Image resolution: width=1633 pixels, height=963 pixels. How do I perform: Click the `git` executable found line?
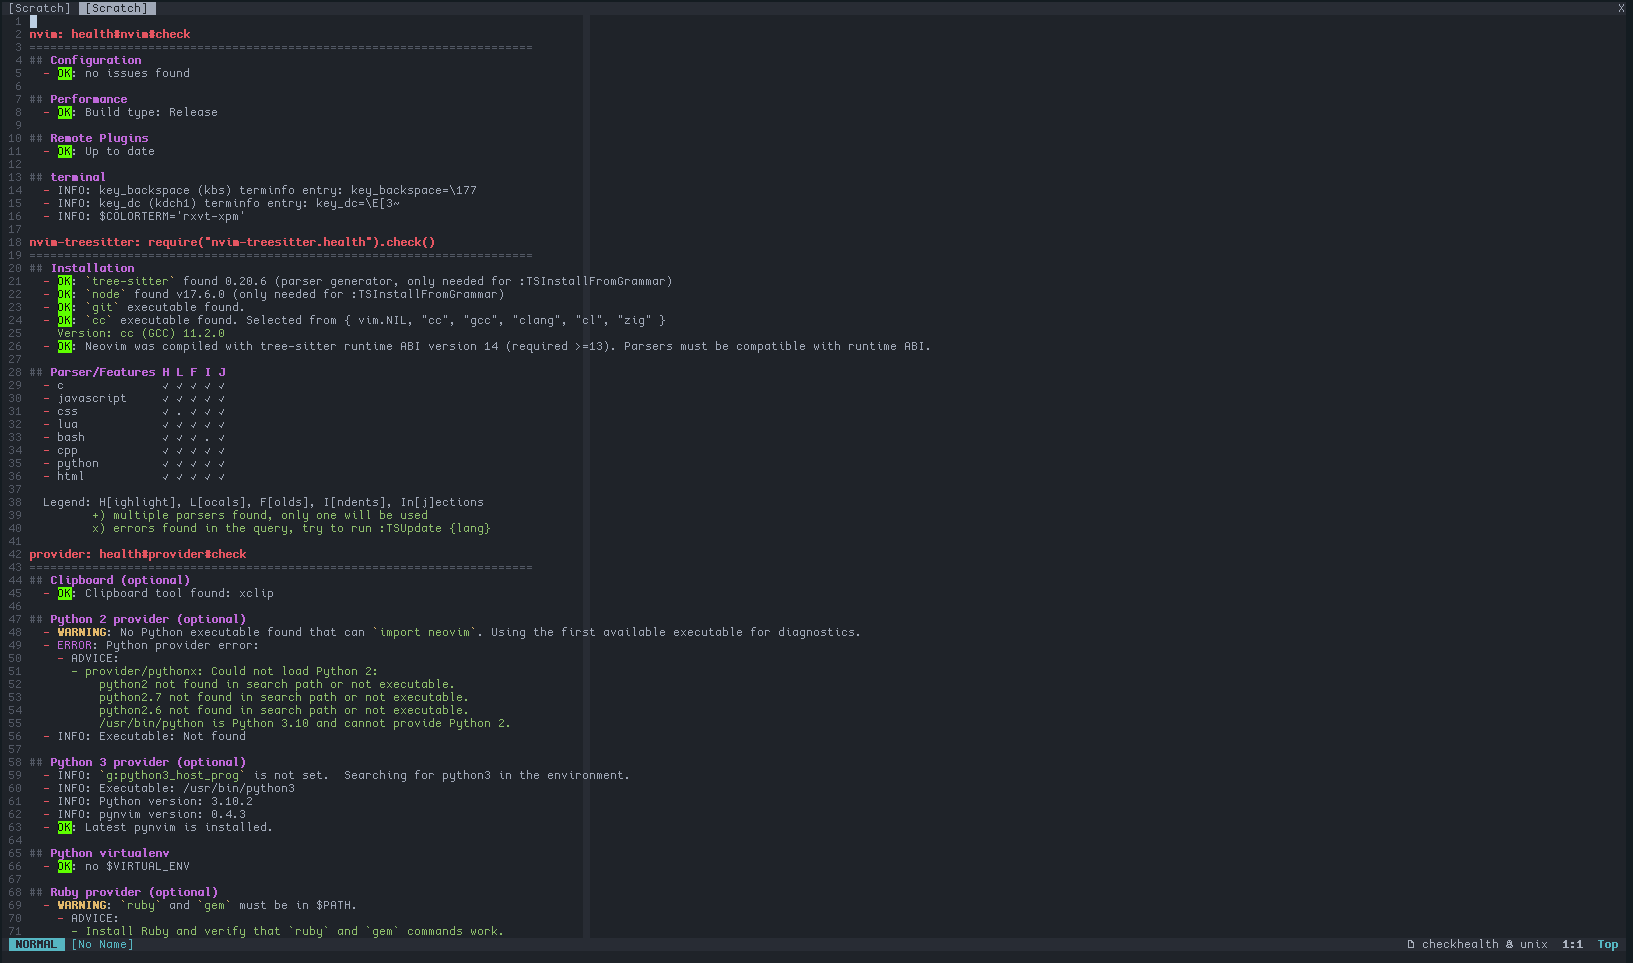click(144, 307)
